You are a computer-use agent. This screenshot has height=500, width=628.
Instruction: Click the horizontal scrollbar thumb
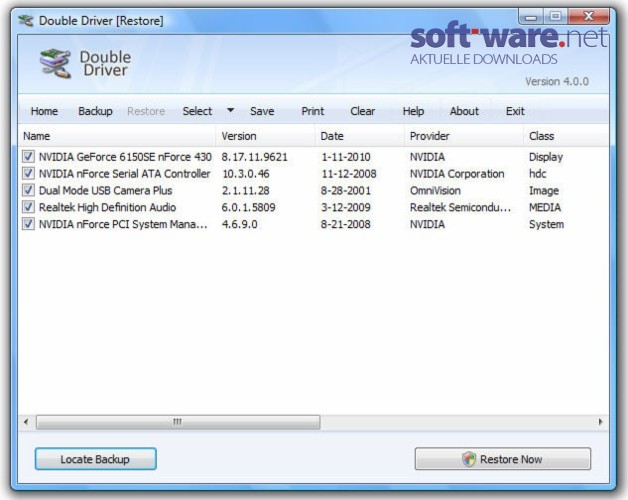tap(178, 422)
